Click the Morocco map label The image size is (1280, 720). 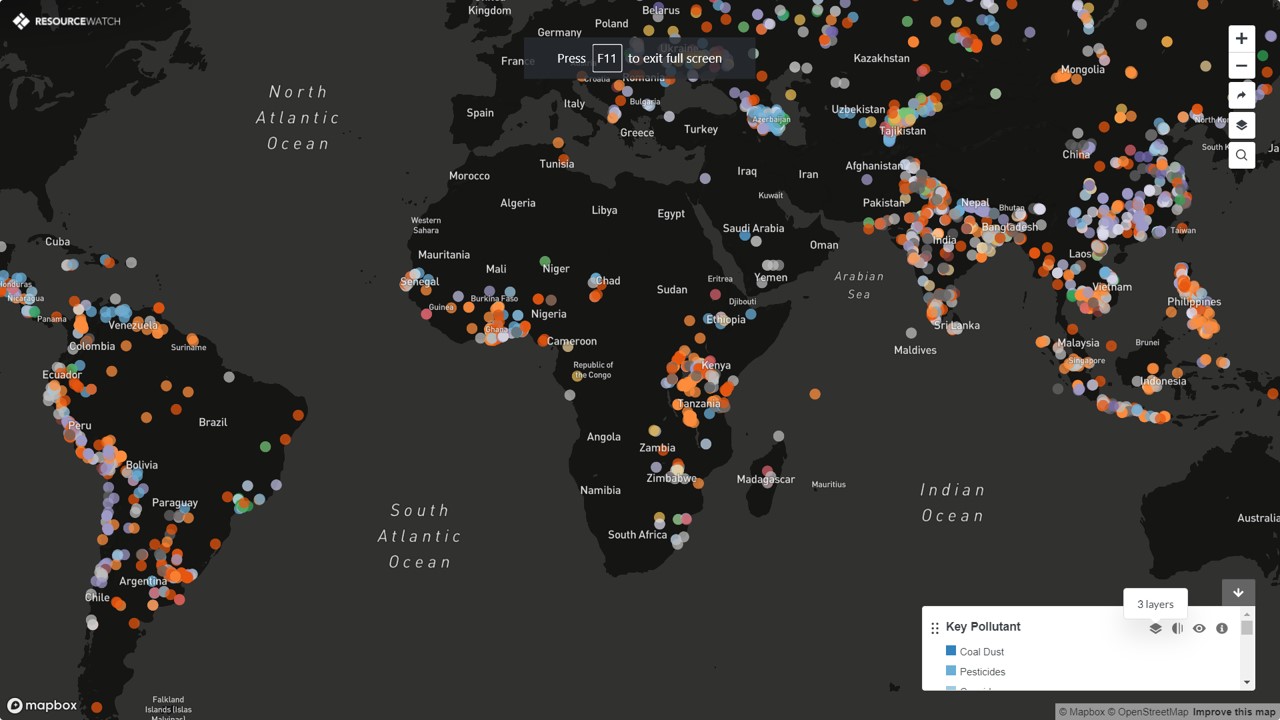[469, 176]
